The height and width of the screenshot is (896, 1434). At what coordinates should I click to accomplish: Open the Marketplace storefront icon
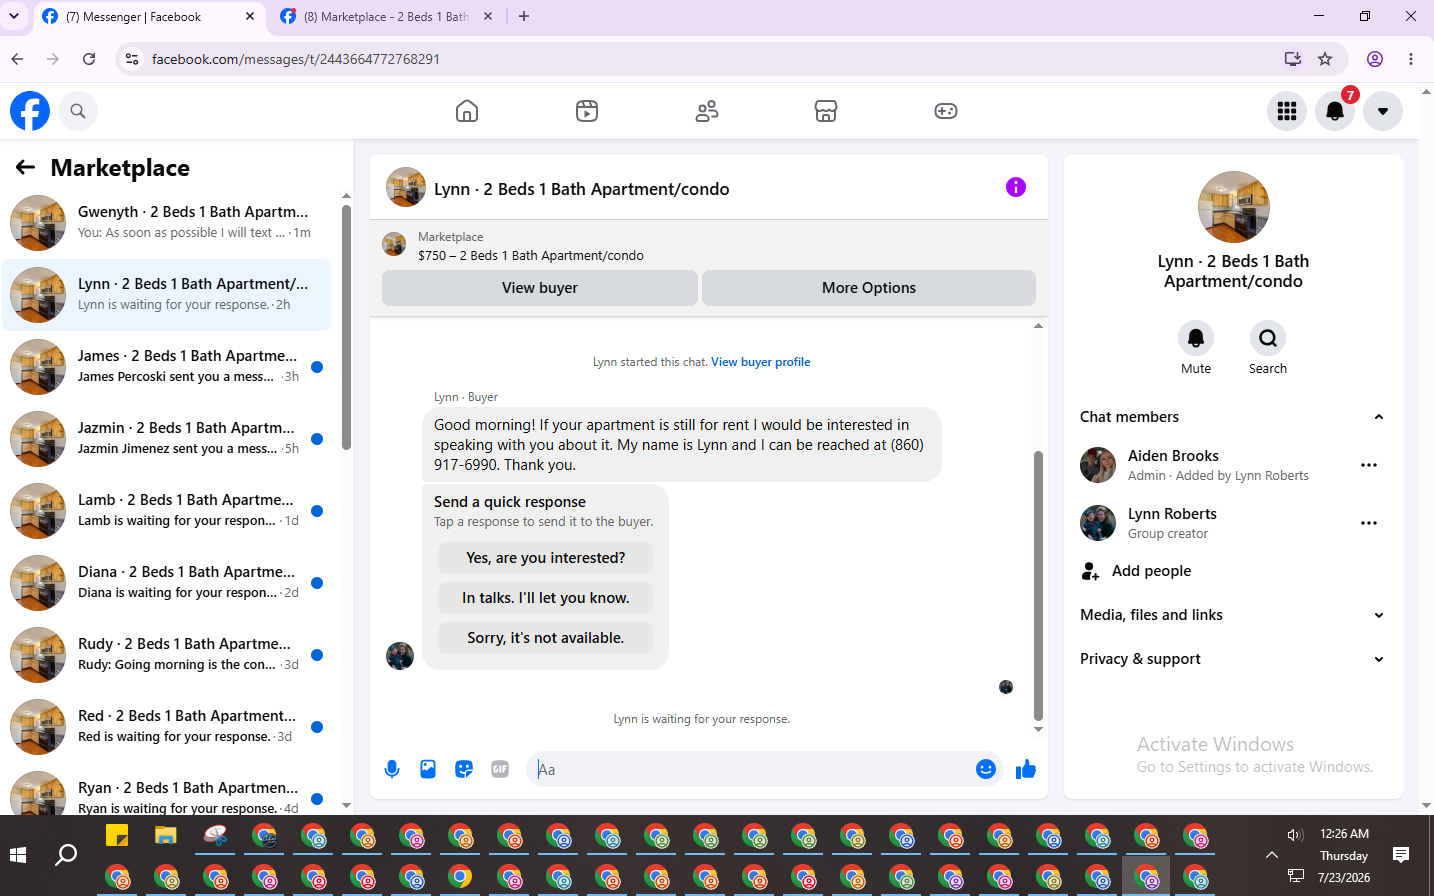click(x=826, y=111)
